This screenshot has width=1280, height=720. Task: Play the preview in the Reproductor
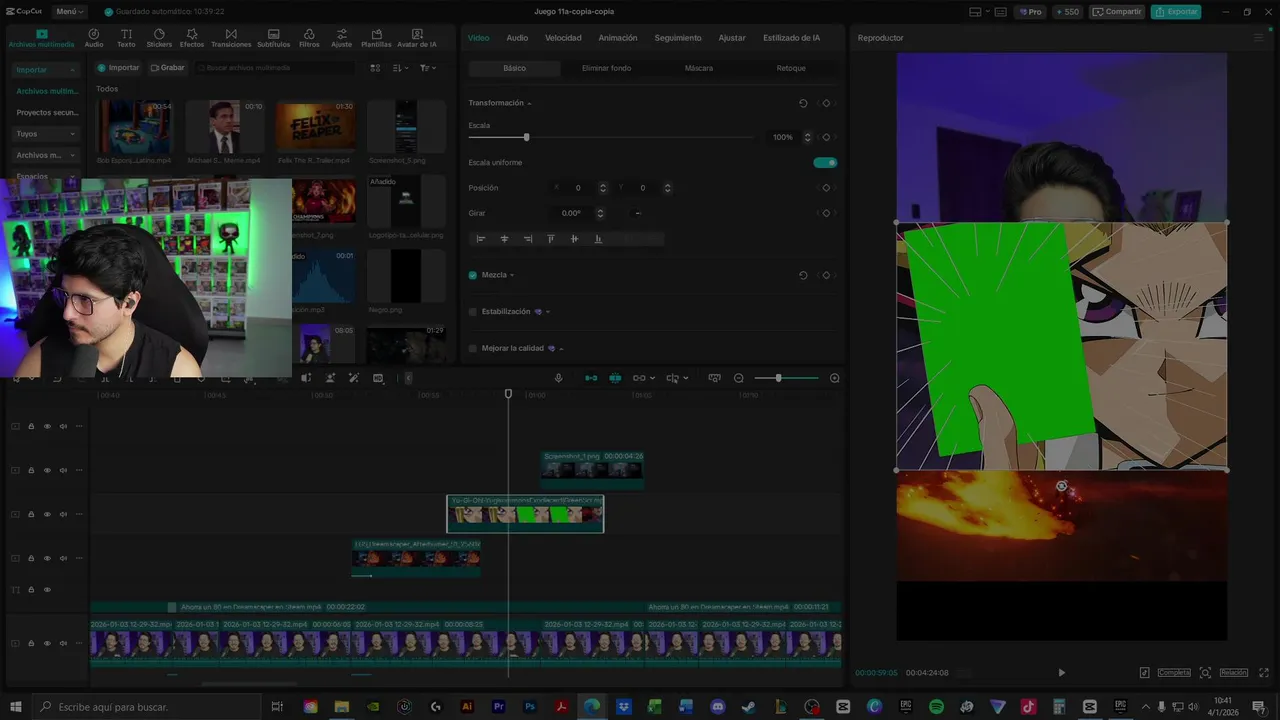(x=1061, y=673)
